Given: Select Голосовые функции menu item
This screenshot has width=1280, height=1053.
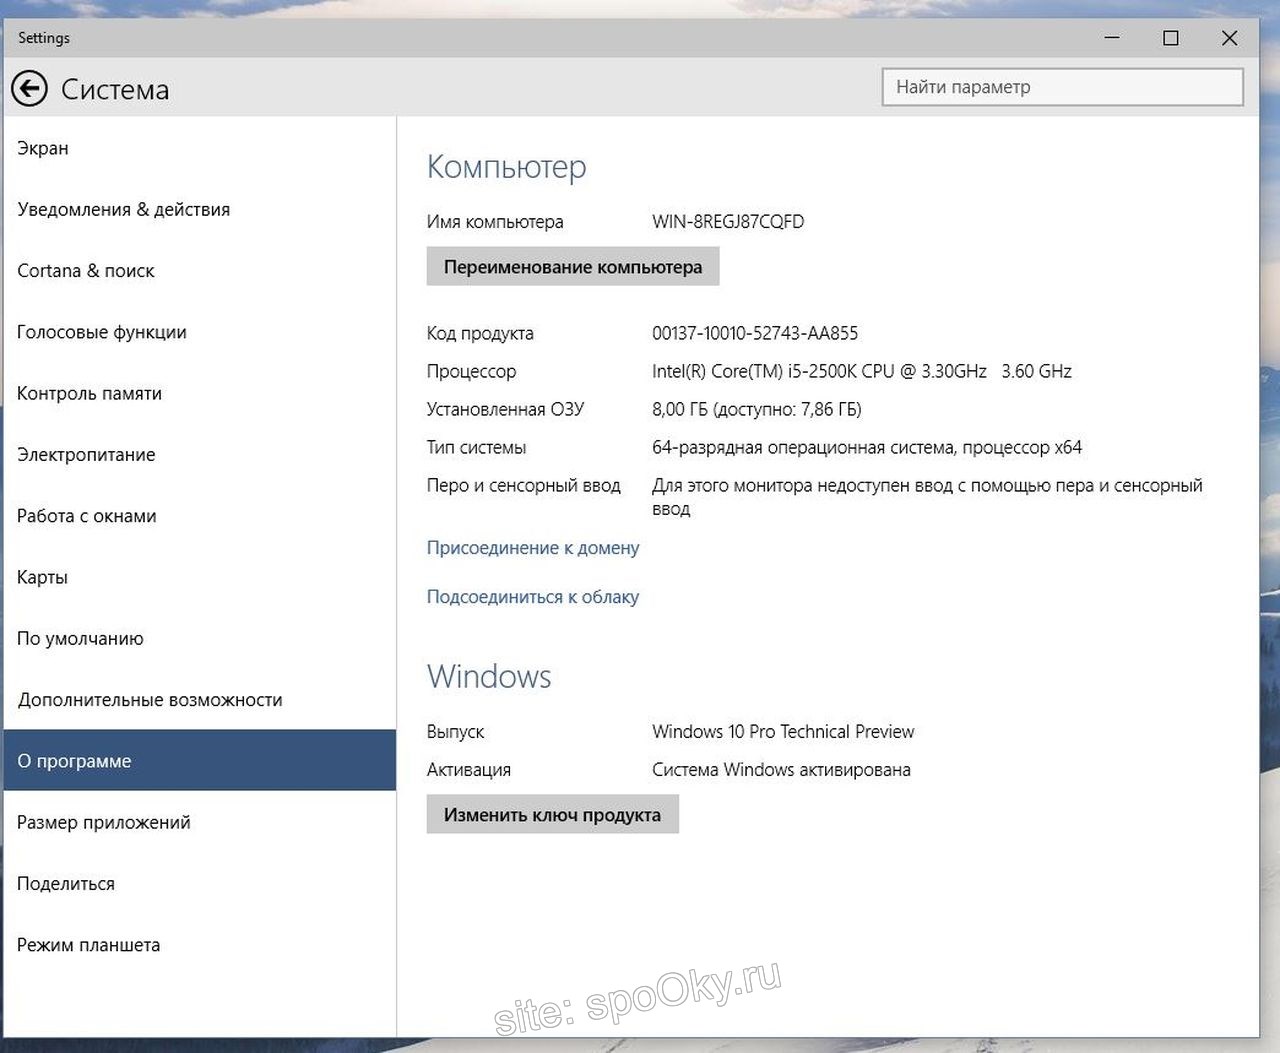Looking at the screenshot, I should [x=200, y=332].
